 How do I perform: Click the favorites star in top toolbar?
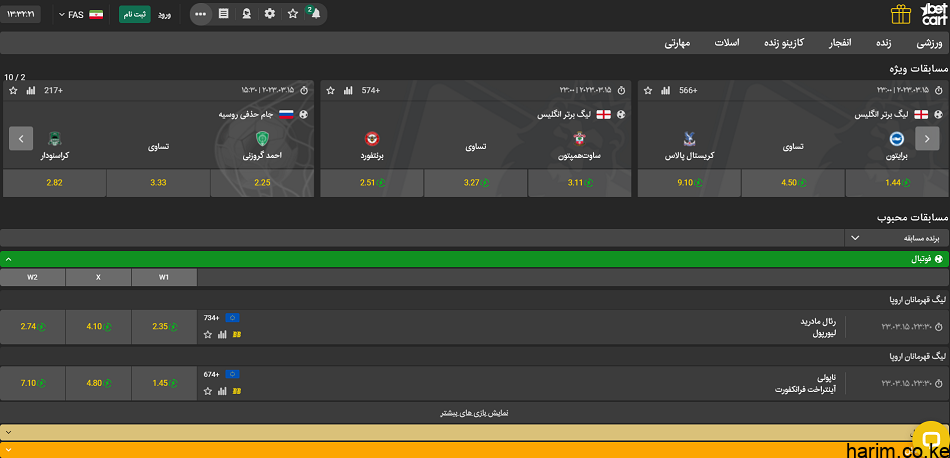click(293, 14)
